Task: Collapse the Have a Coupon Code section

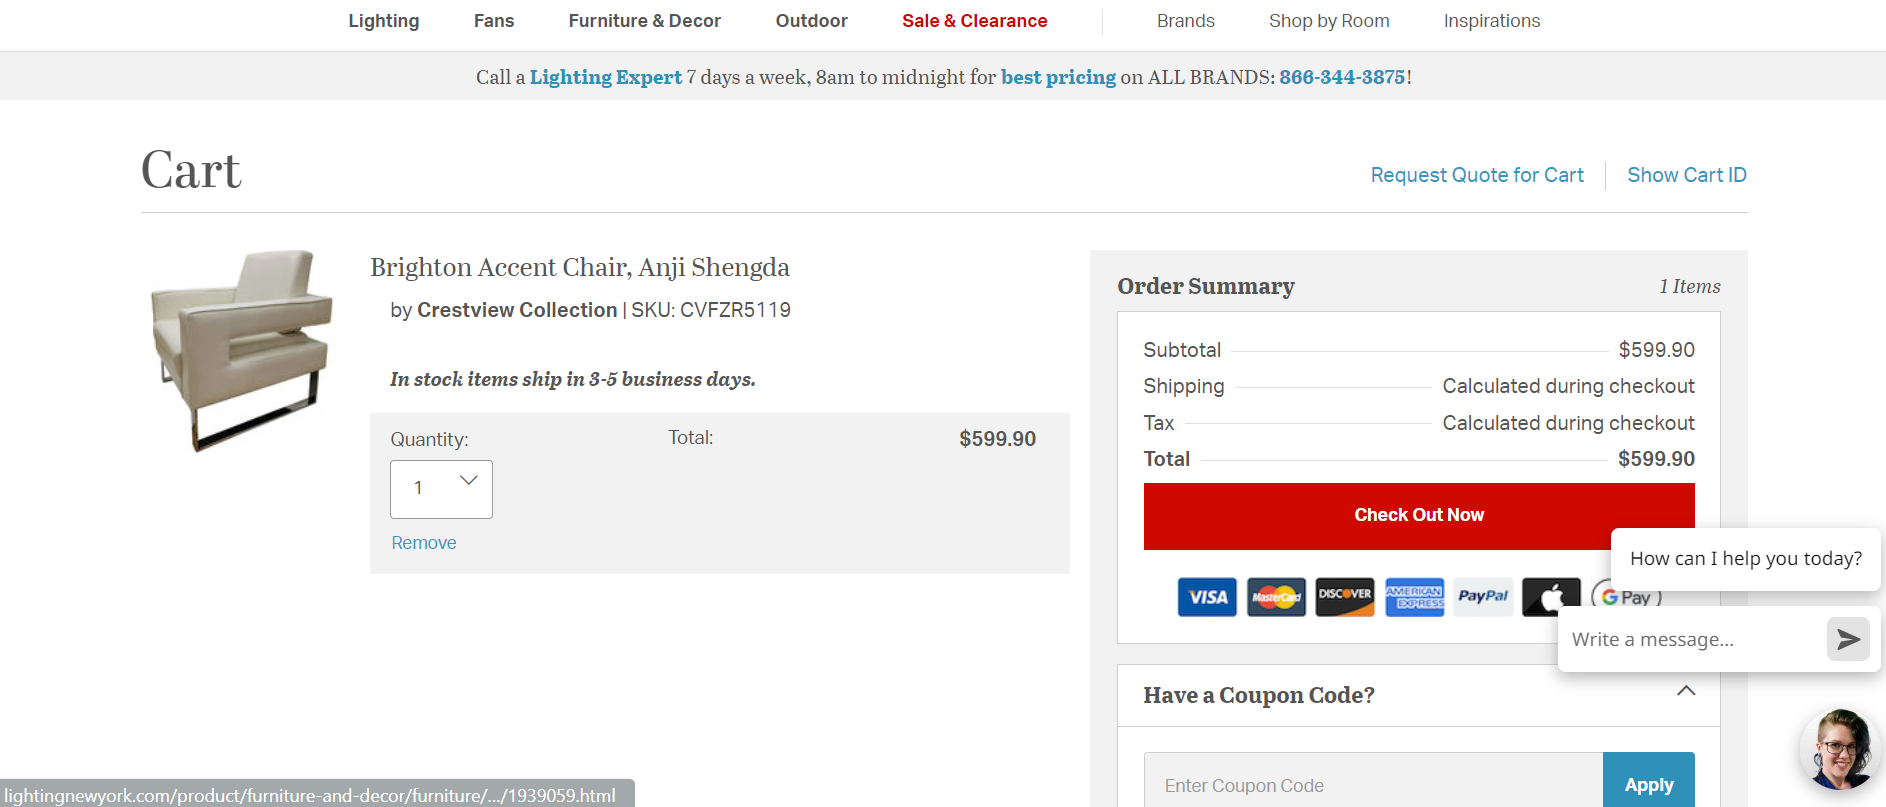Action: pos(1686,691)
